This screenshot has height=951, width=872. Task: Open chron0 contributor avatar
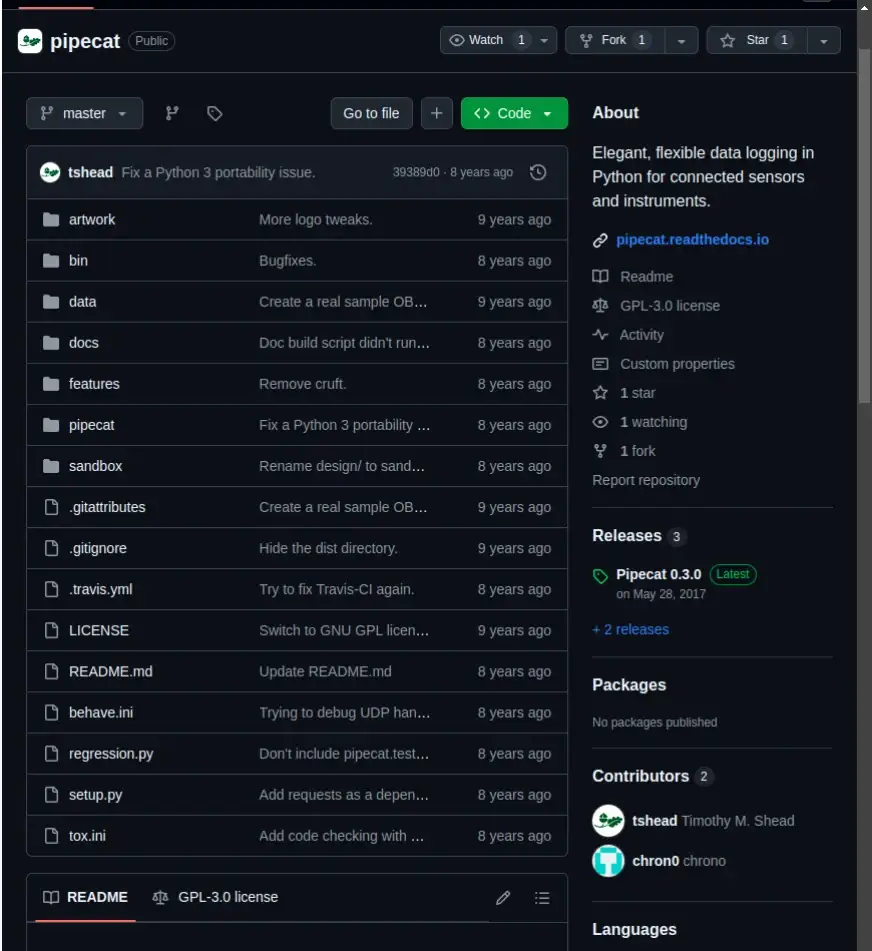coord(608,861)
